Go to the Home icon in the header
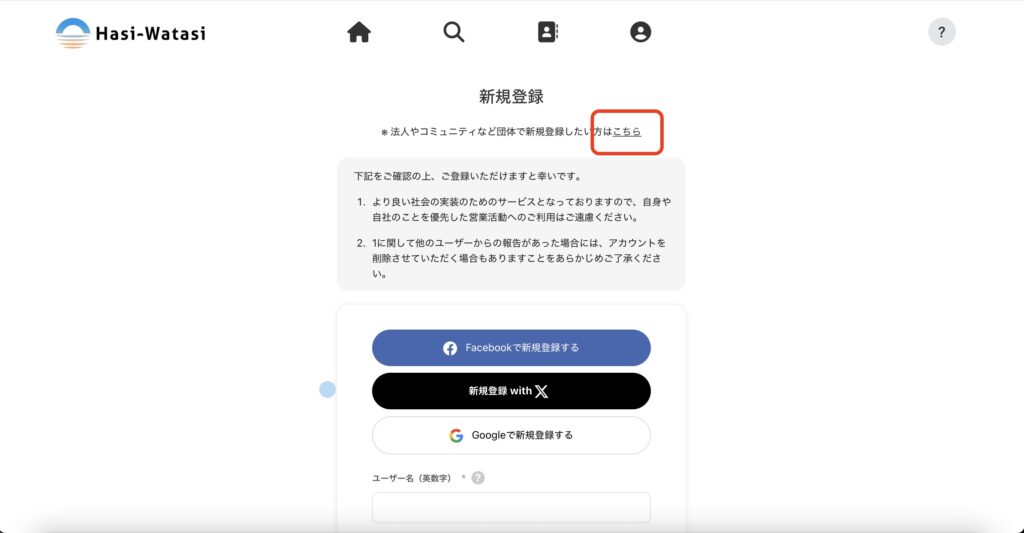Viewport: 1024px width, 533px height. (359, 32)
